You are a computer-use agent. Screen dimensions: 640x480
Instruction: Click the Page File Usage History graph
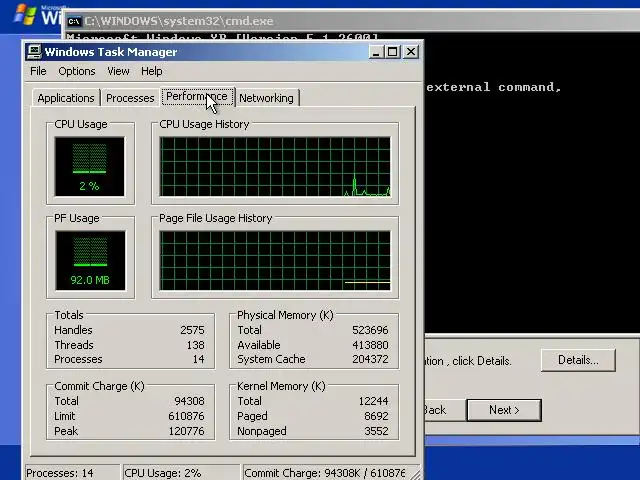275,260
